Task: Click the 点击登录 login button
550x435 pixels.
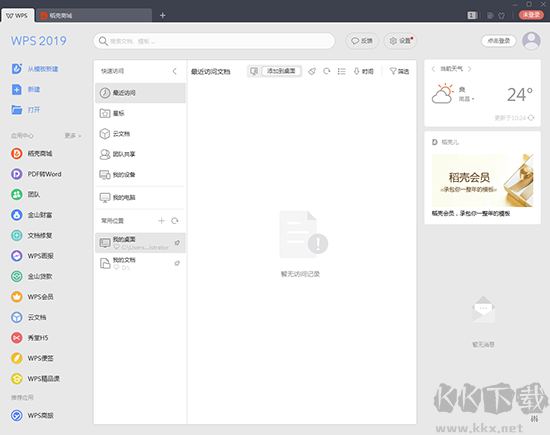Action: pyautogui.click(x=499, y=41)
